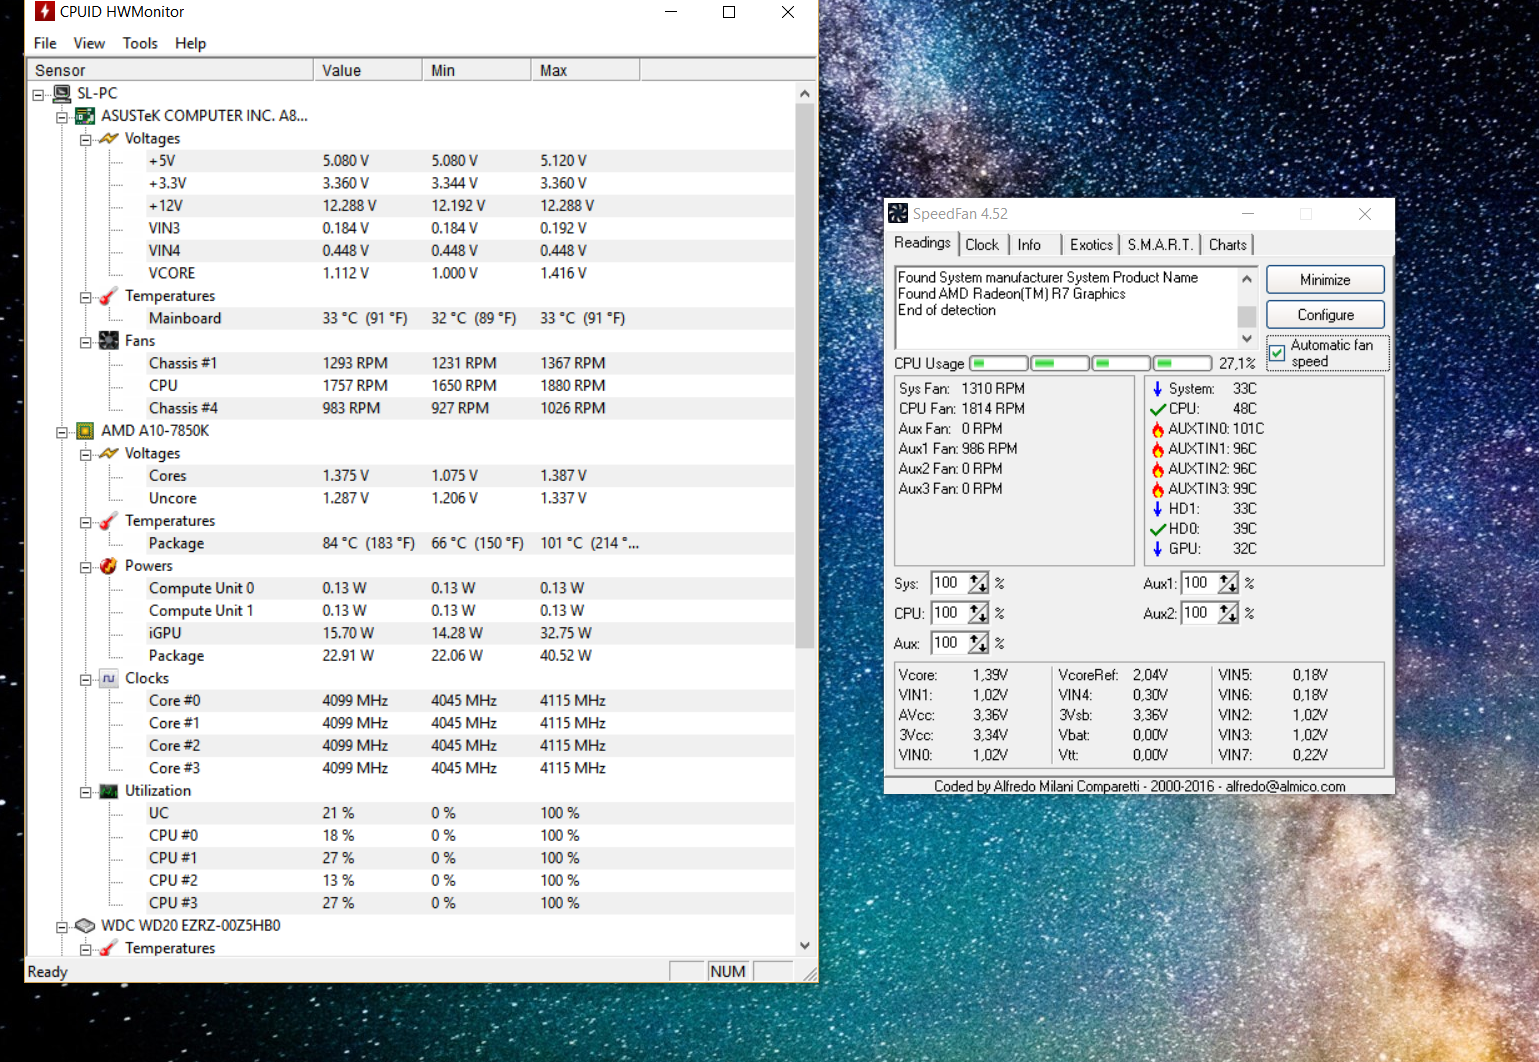Click the Voltages icon under ASUSTeK
The height and width of the screenshot is (1062, 1539).
tap(109, 138)
